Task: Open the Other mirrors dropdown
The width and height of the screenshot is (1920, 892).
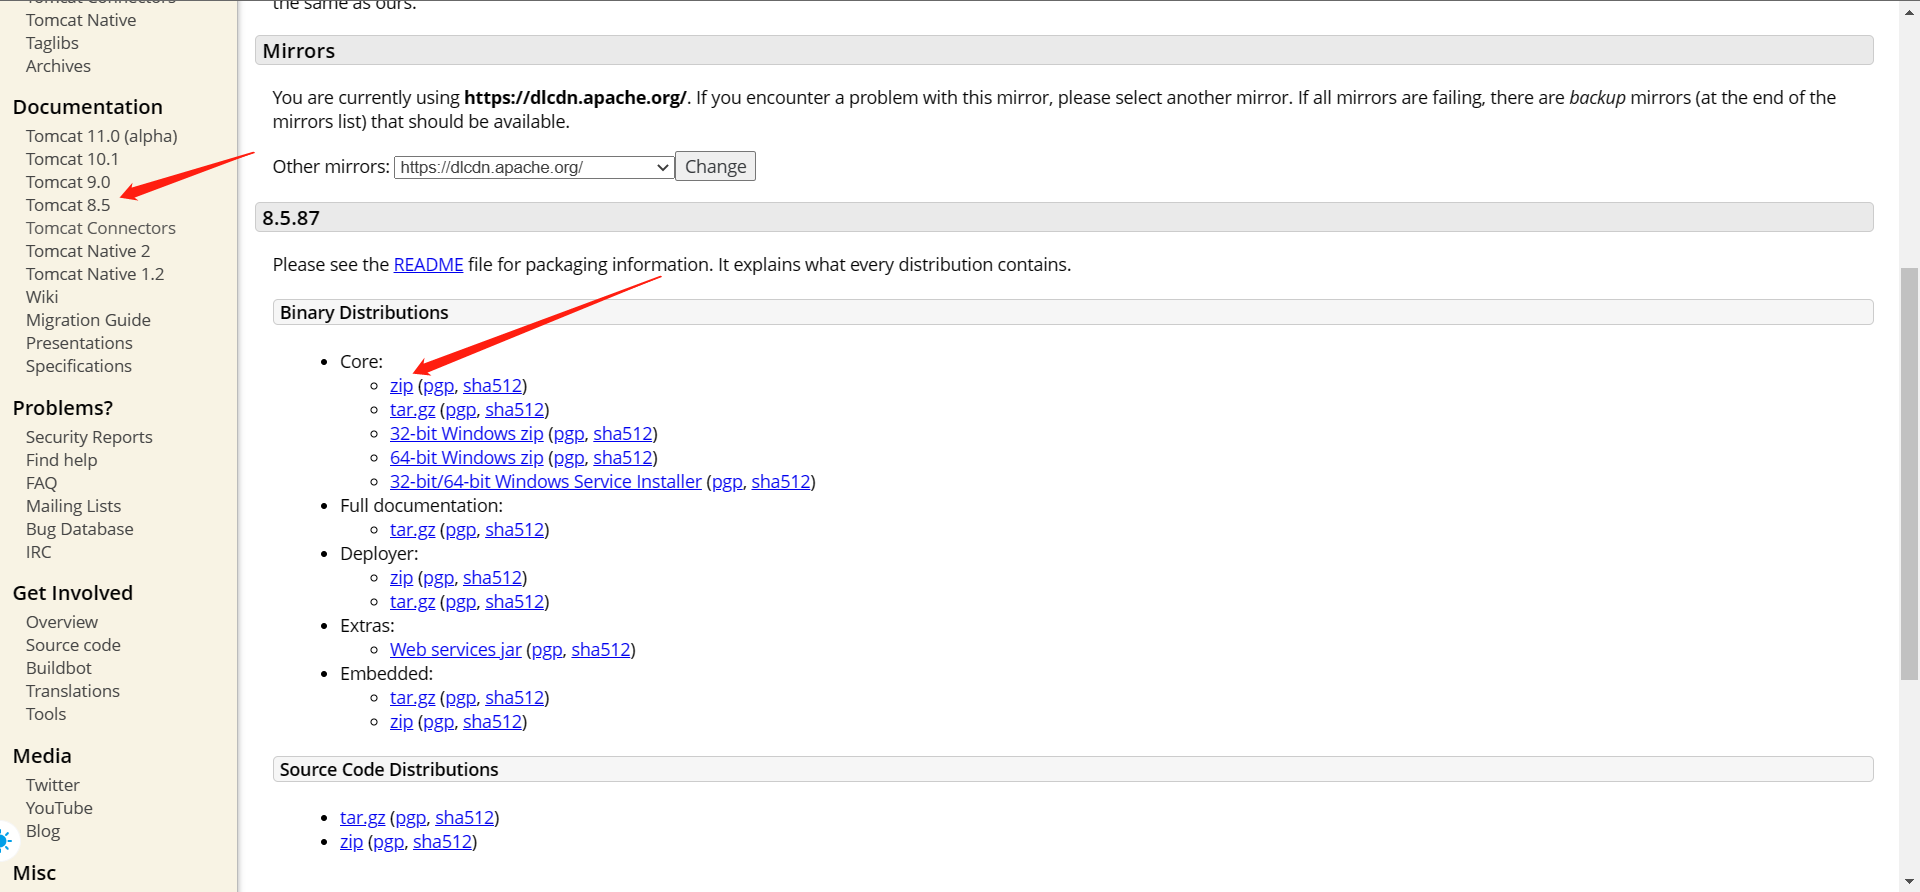Action: click(x=534, y=167)
